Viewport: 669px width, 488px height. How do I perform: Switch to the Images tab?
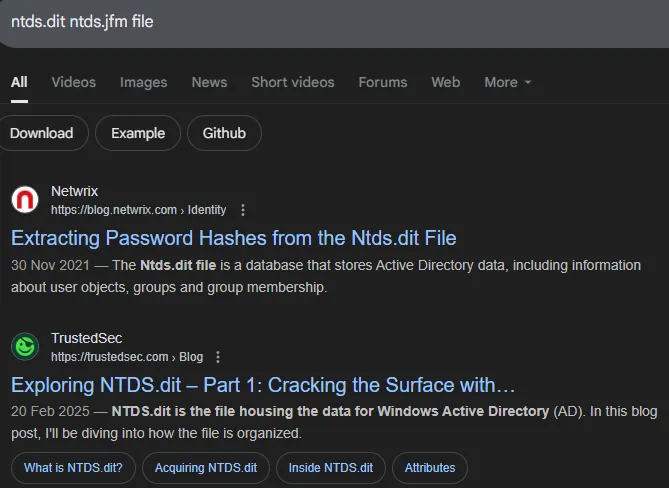143,82
